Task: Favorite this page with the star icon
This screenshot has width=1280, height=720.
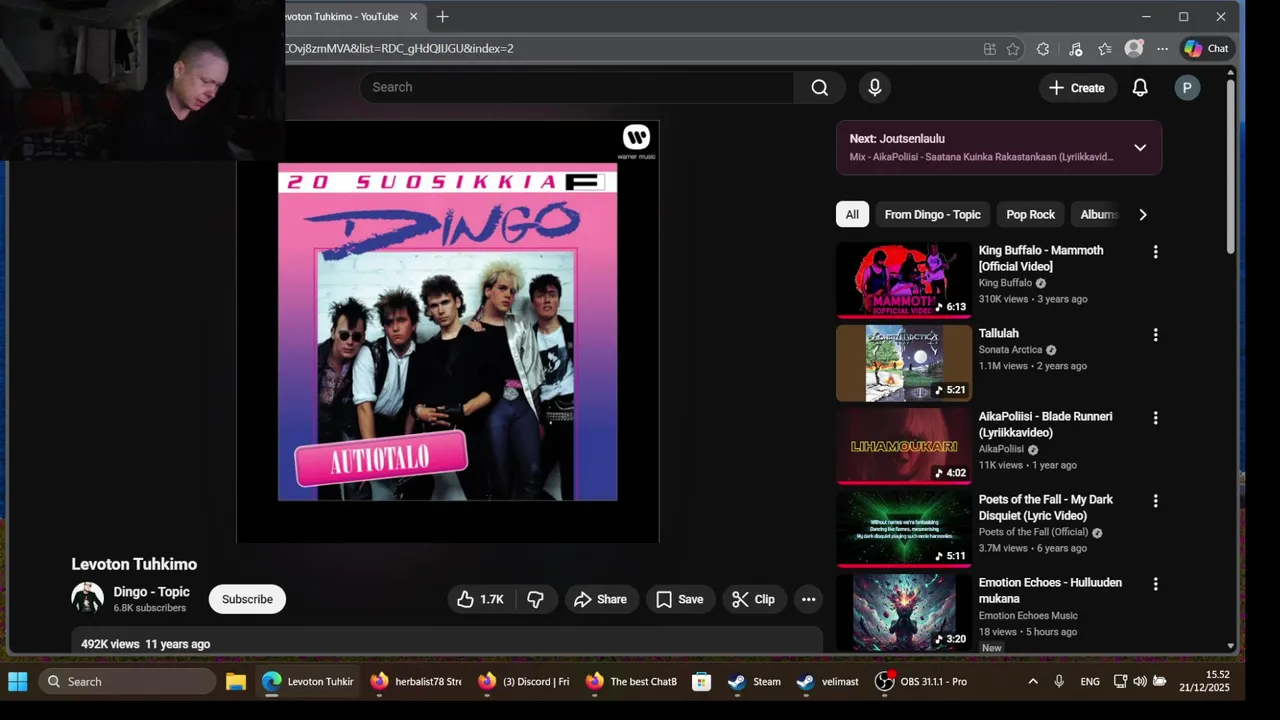Action: (x=1013, y=48)
